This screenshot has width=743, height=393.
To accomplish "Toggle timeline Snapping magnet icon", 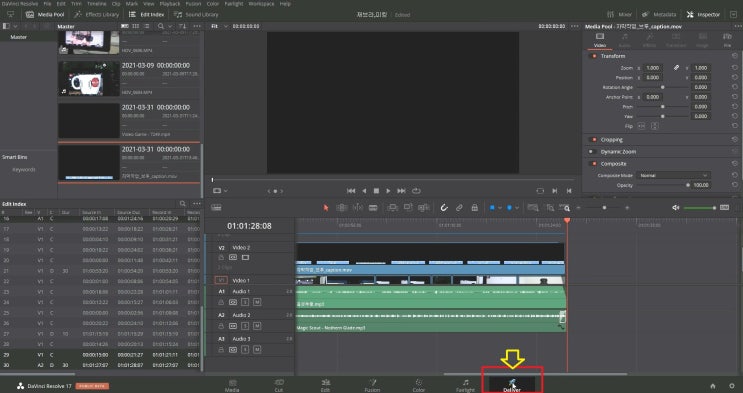I will point(444,208).
